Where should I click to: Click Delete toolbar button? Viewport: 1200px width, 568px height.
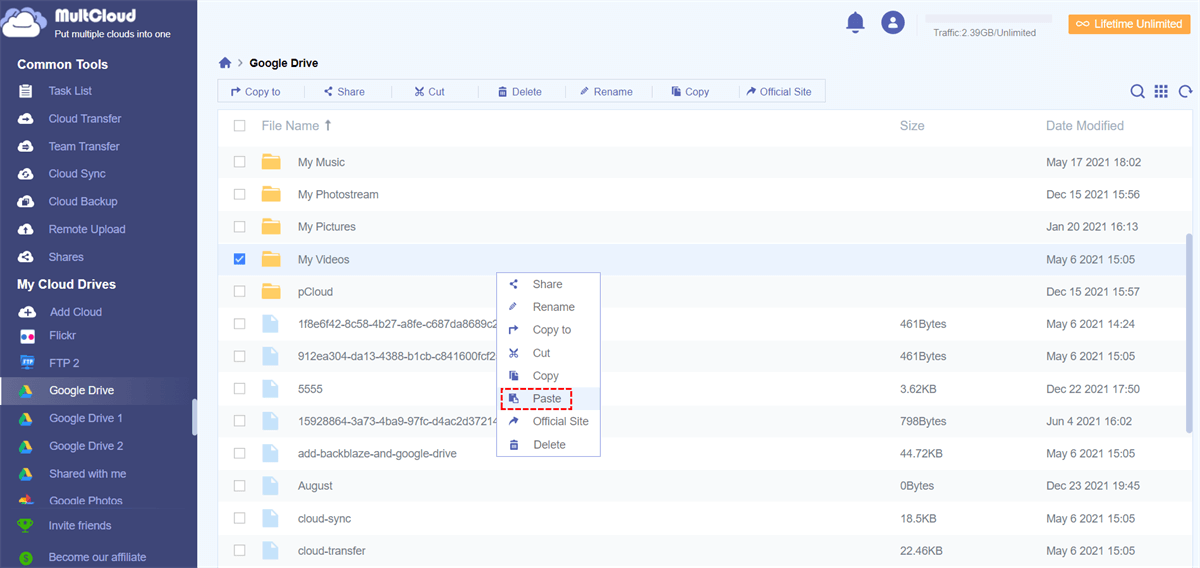(519, 92)
